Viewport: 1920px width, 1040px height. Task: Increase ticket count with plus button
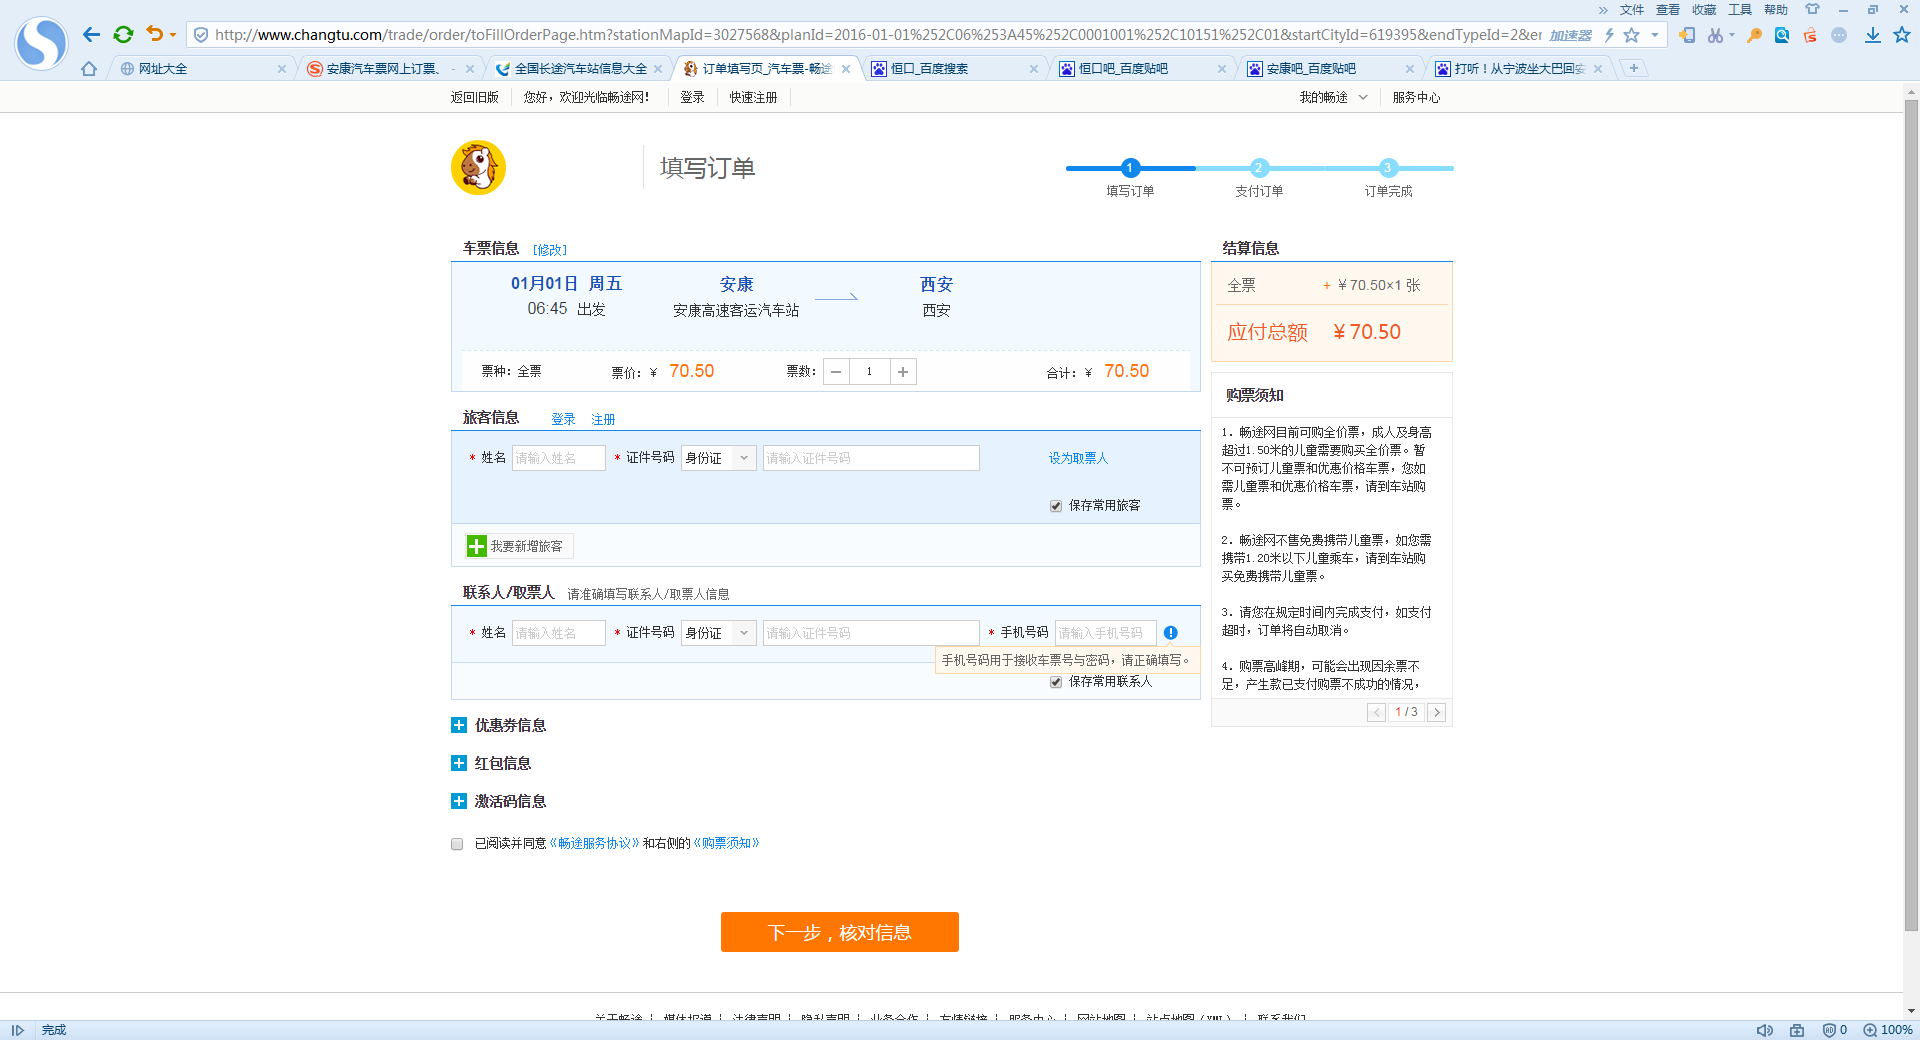[x=903, y=372]
